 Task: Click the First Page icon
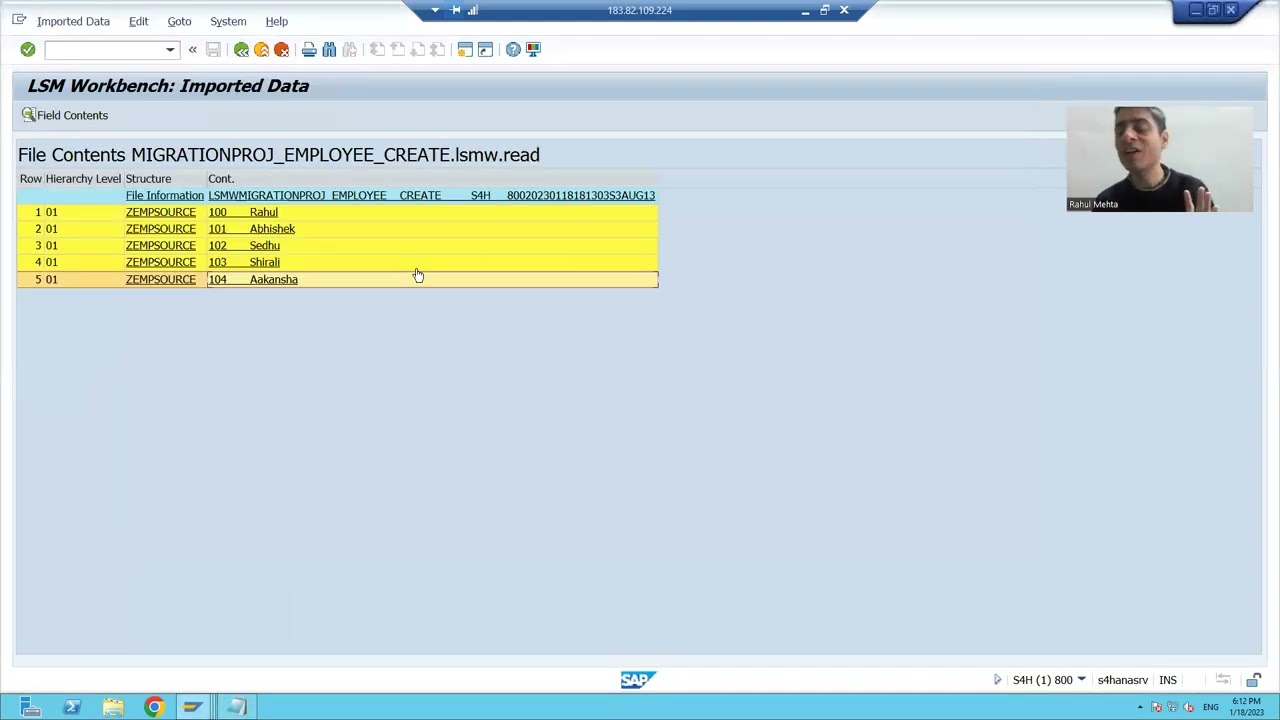[x=377, y=49]
